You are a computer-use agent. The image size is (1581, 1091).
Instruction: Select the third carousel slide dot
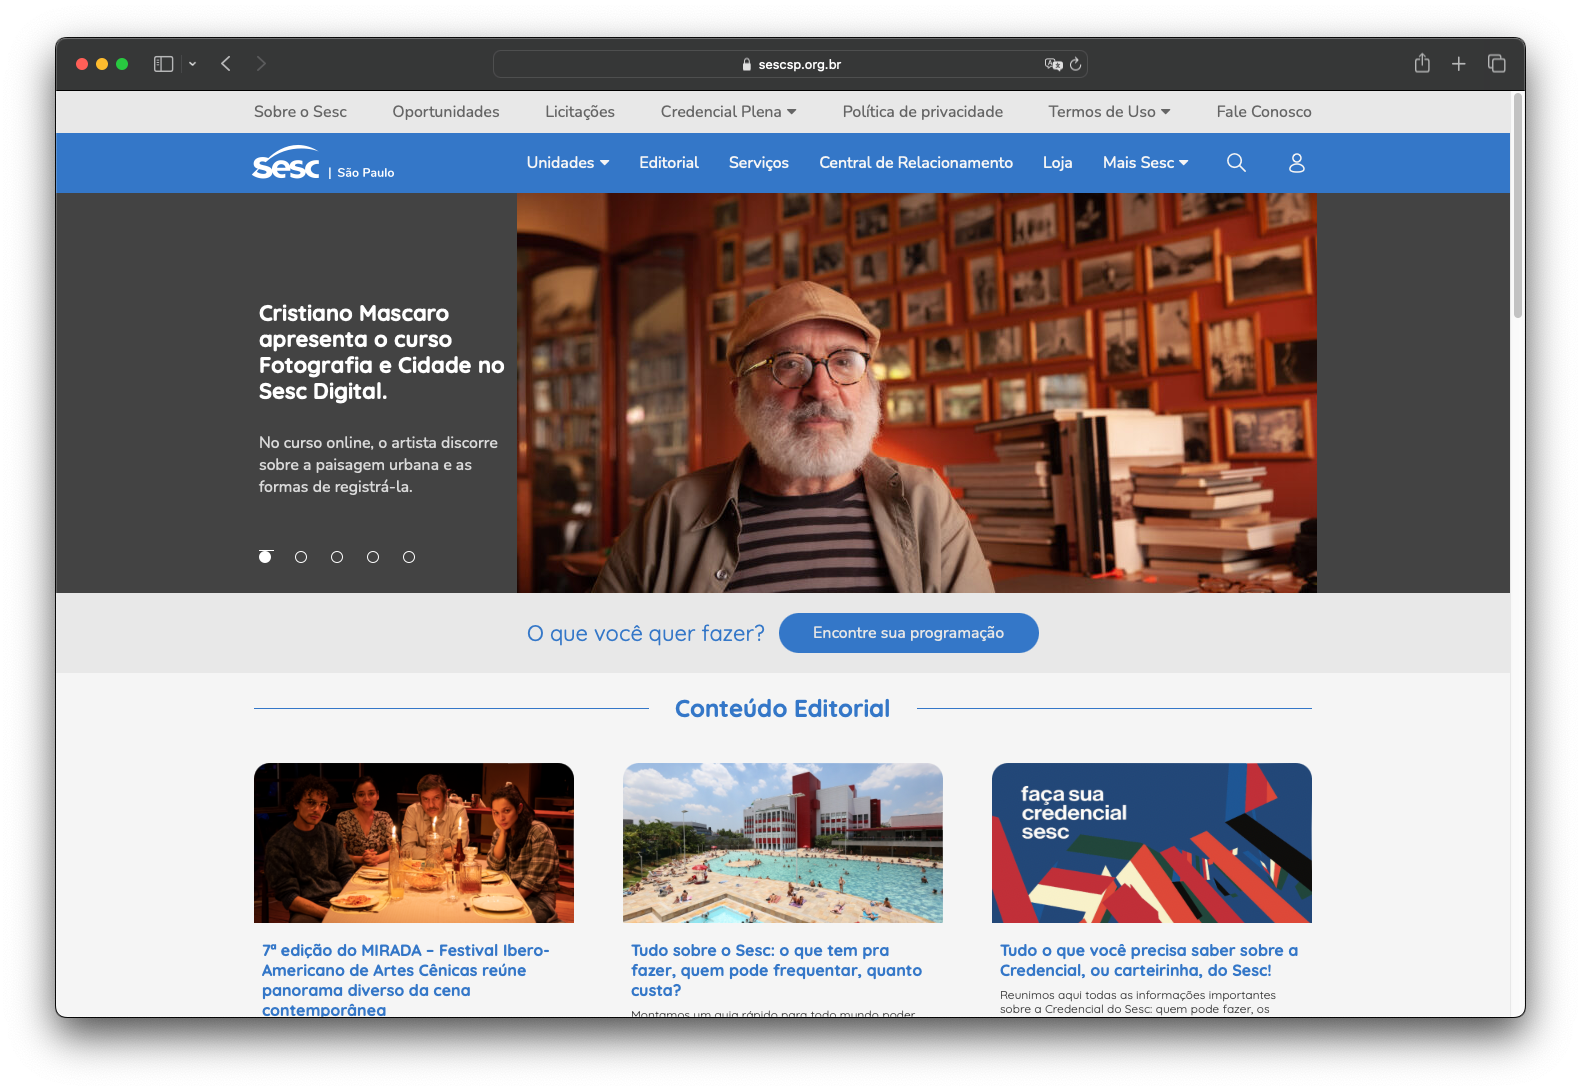coord(337,557)
